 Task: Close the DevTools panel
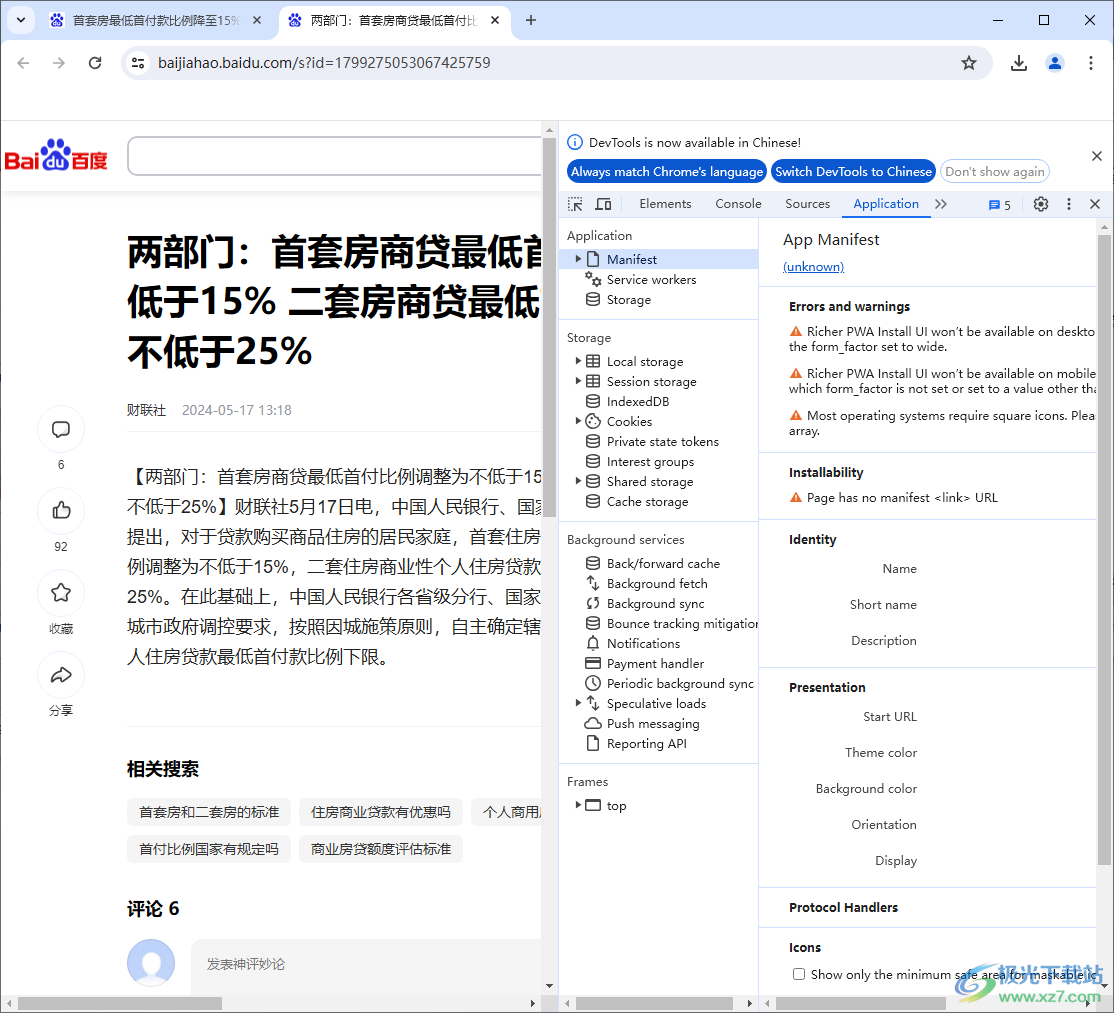coord(1095,205)
